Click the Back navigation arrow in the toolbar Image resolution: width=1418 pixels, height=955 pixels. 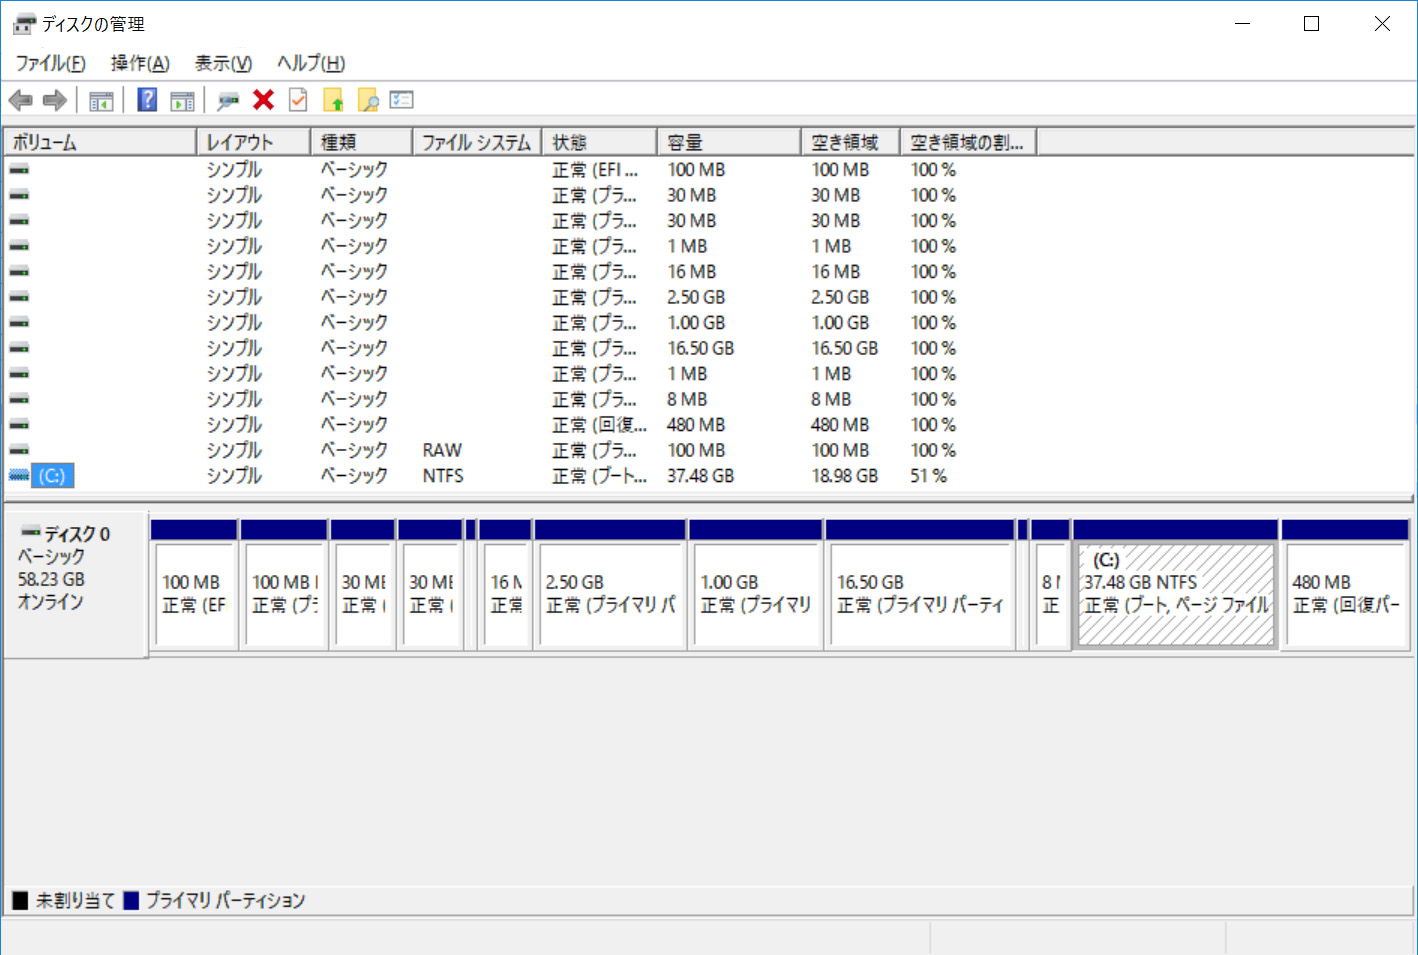(21, 99)
